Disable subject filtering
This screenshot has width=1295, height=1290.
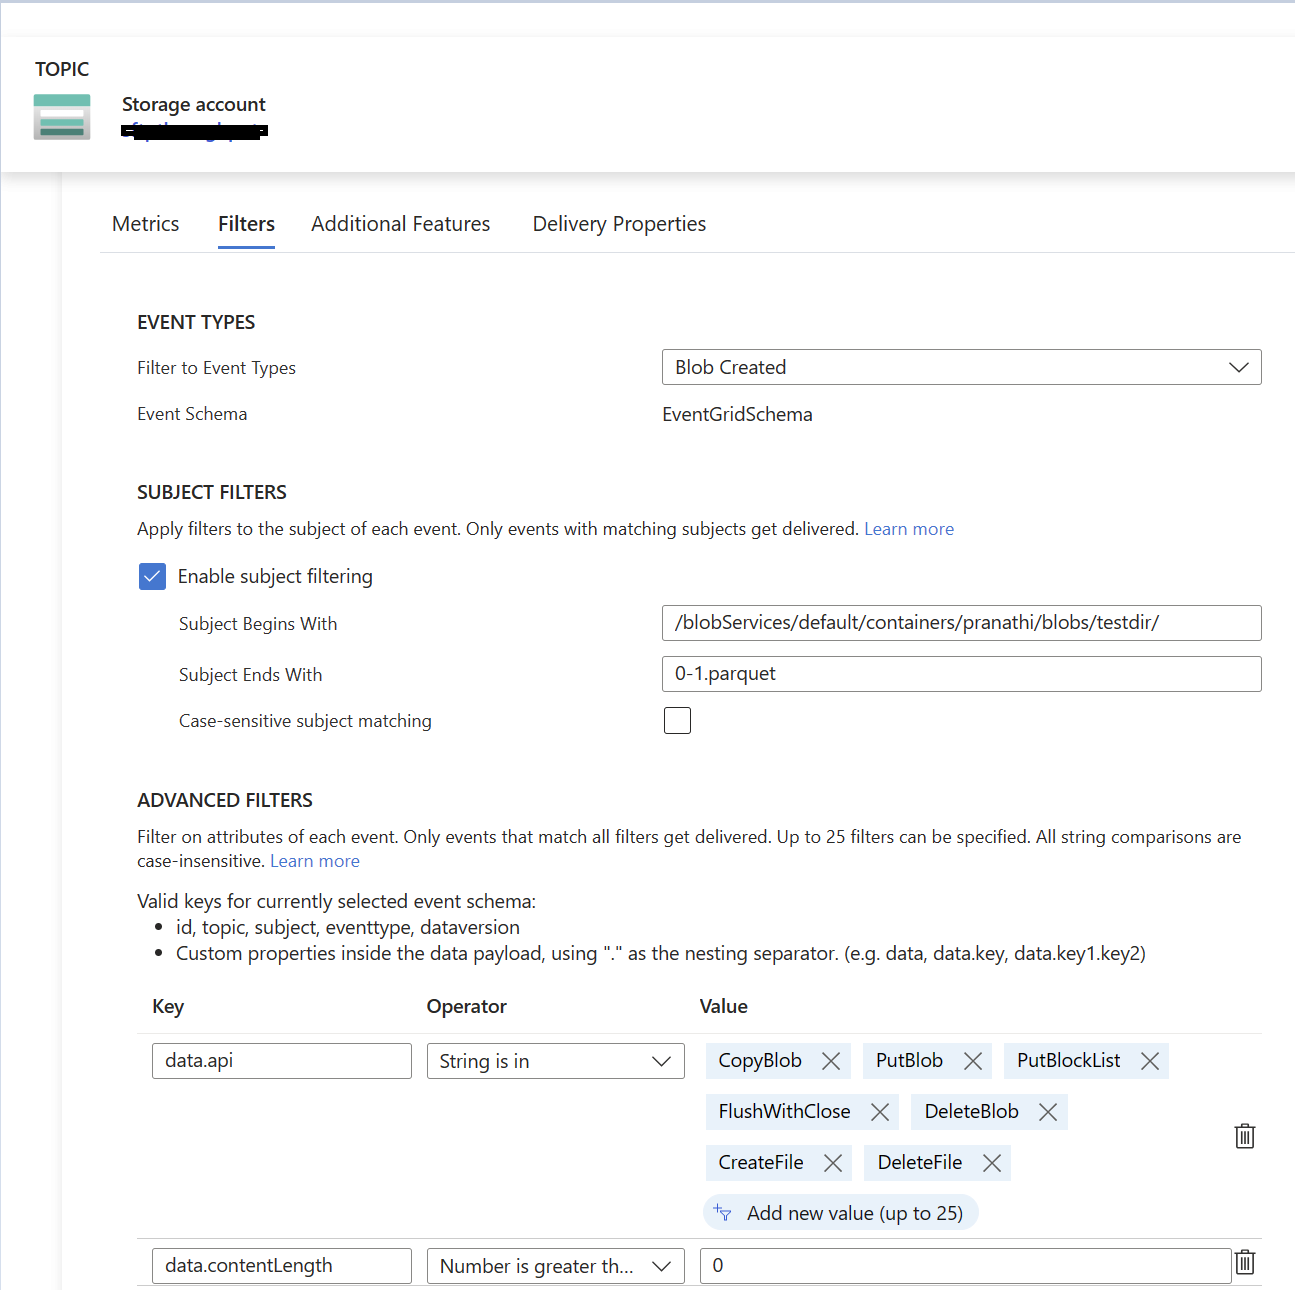click(152, 576)
